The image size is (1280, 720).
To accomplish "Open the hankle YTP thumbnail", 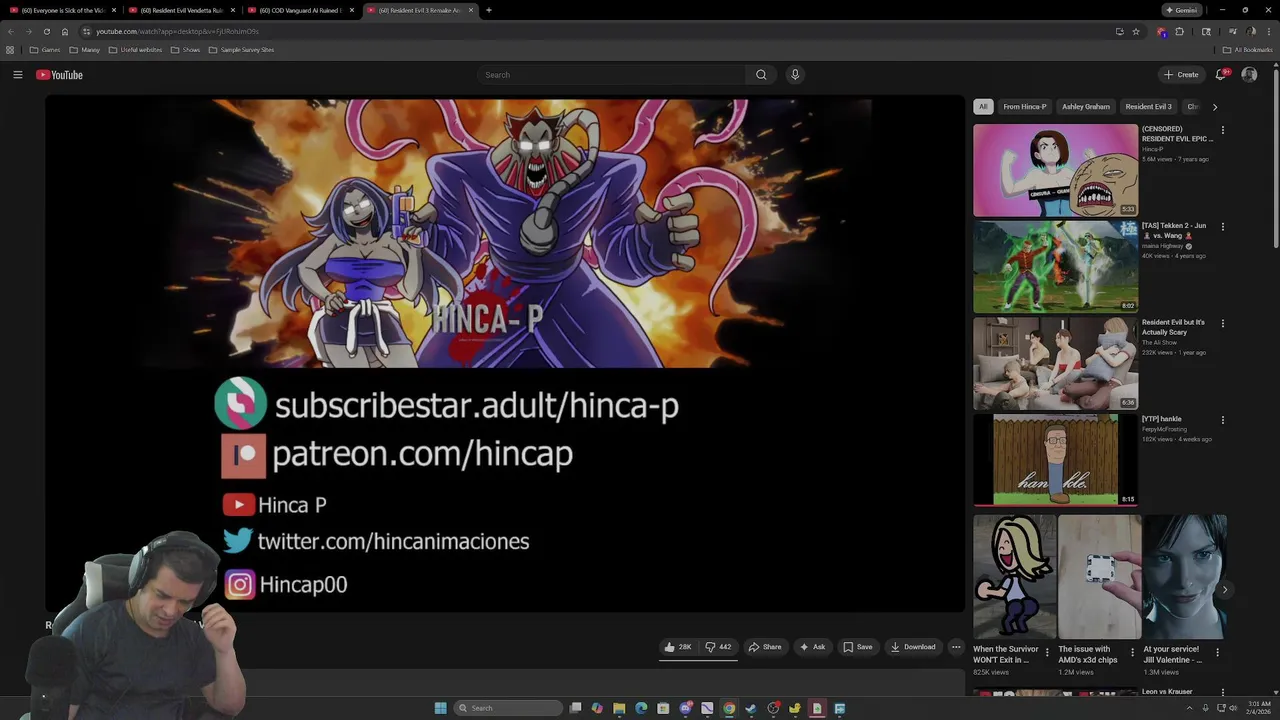I will 1055,460.
